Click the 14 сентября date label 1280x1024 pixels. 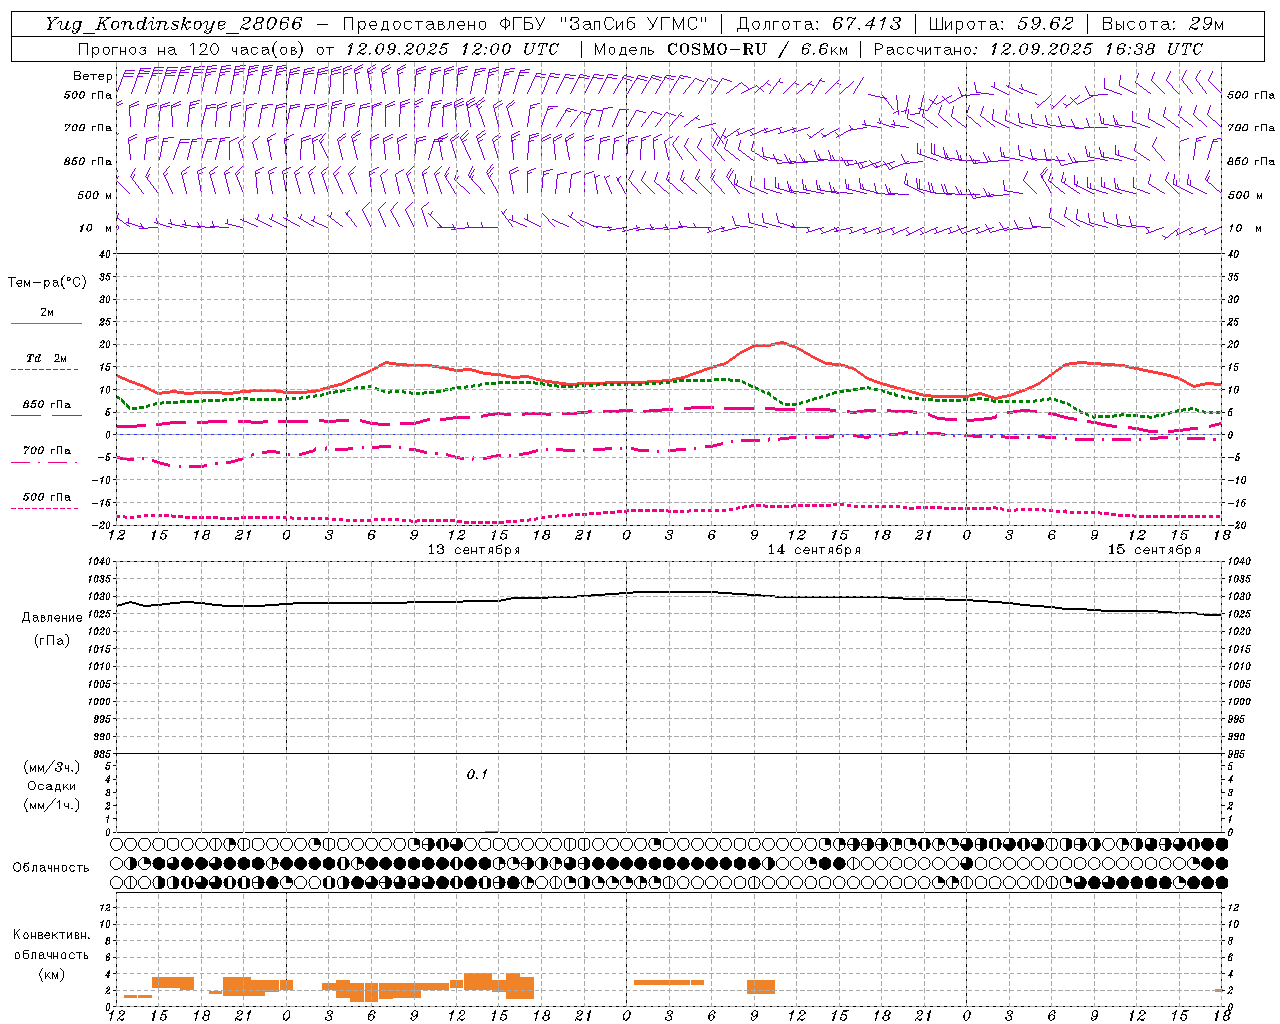tap(814, 550)
